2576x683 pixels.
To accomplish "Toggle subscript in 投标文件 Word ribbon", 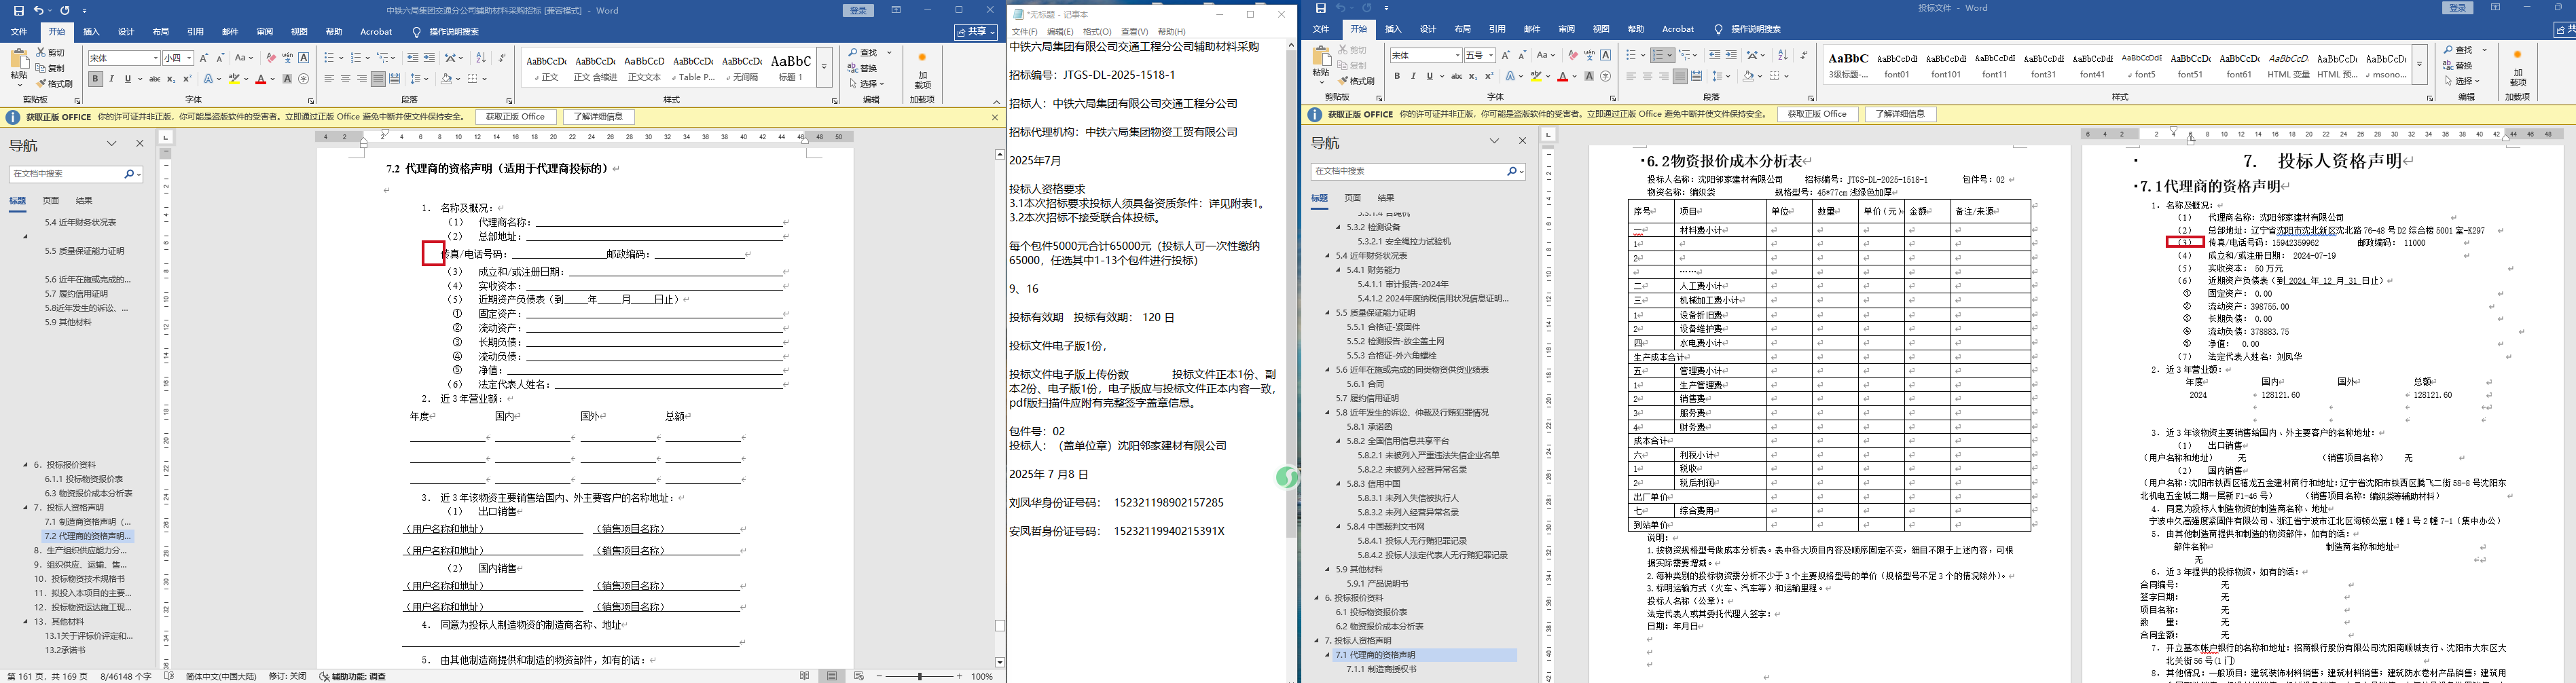I will 1473,76.
